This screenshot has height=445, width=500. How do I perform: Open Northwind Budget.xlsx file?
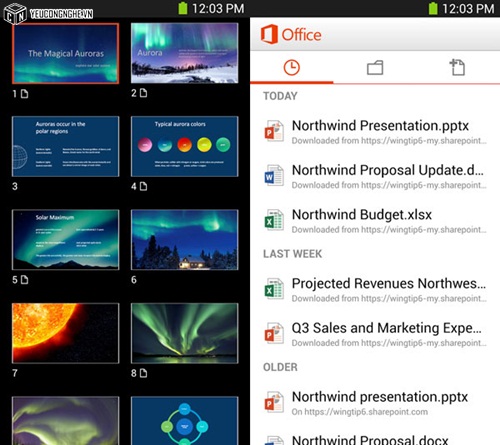pos(375,221)
